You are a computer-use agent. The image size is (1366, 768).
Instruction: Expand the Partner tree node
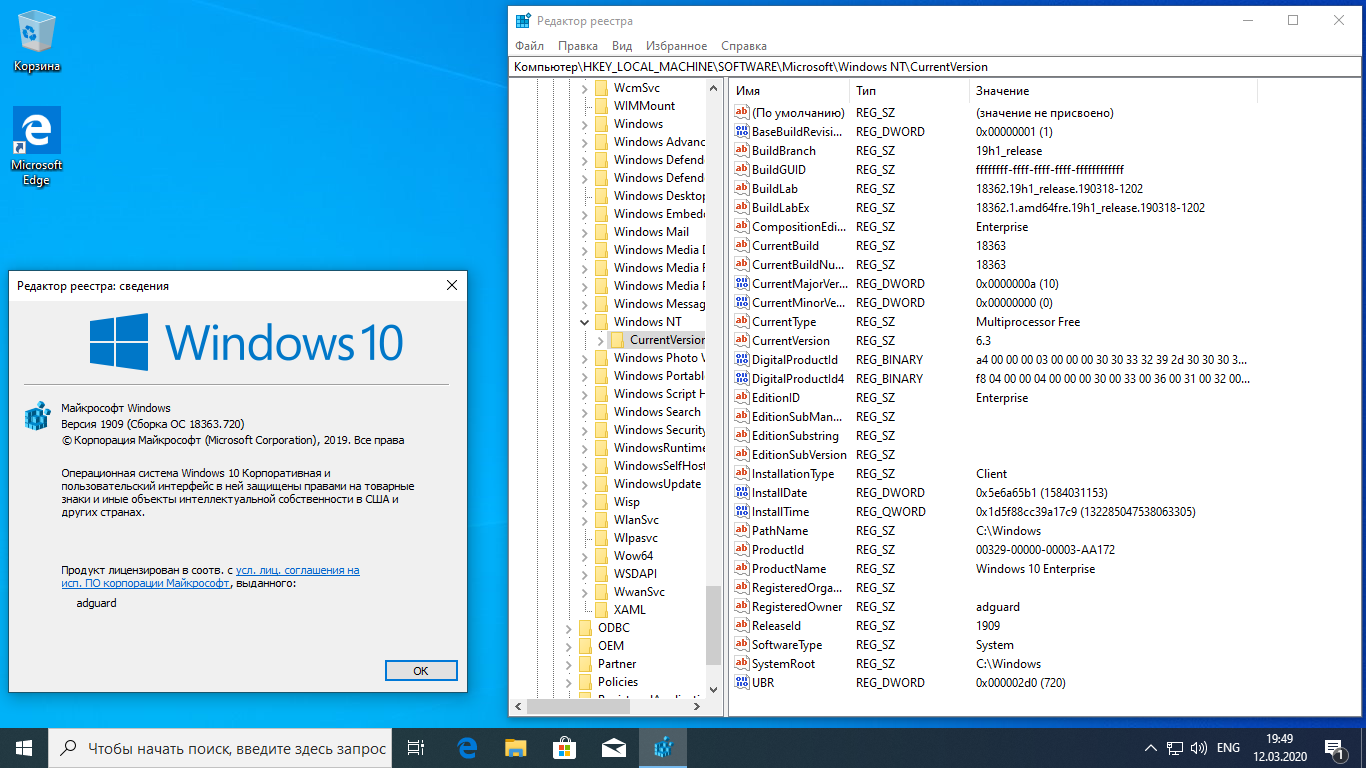569,664
